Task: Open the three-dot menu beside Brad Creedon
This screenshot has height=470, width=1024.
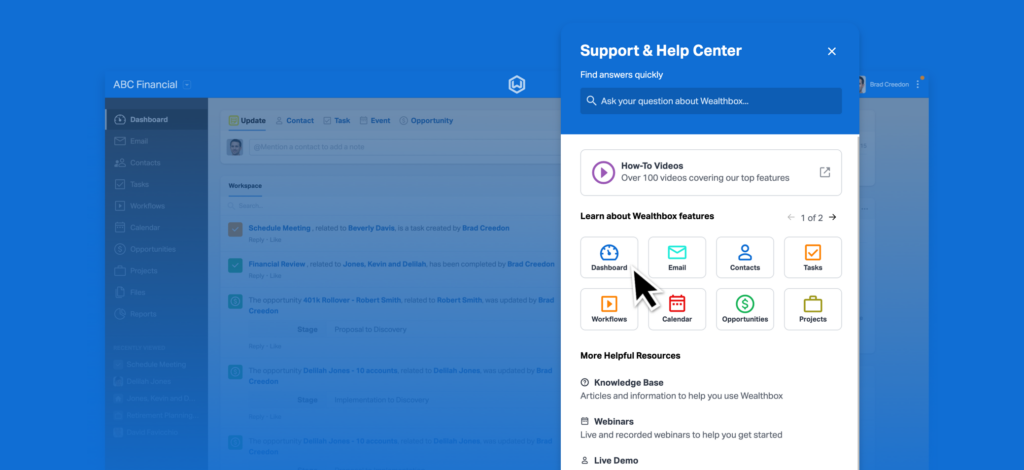Action: pyautogui.click(x=918, y=85)
